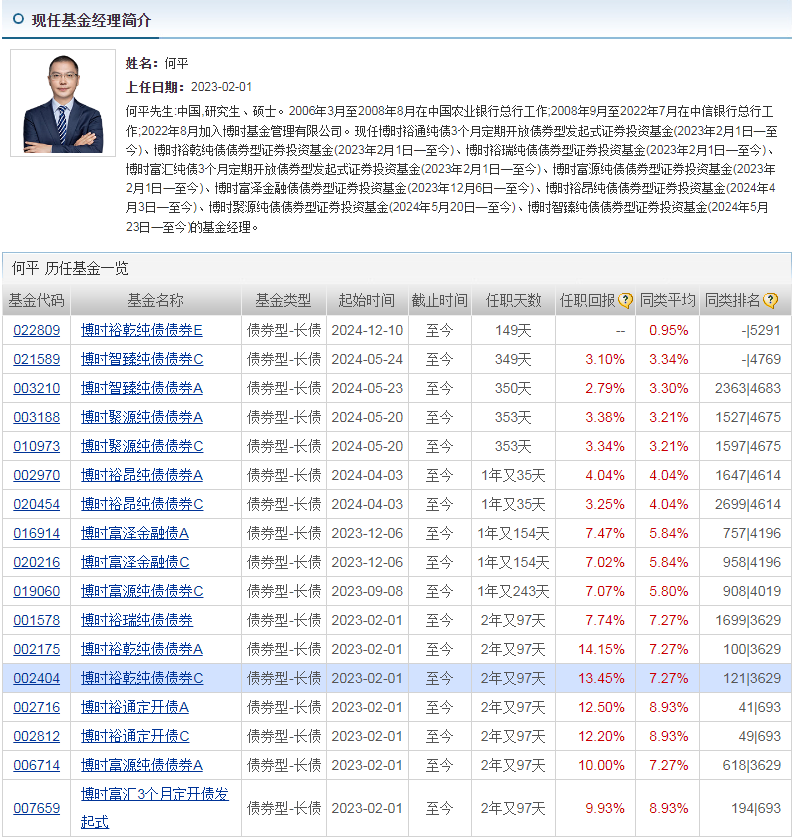Click the 上任日期 value 2023-02-01
Image resolution: width=793 pixels, height=839 pixels.
tap(222, 87)
